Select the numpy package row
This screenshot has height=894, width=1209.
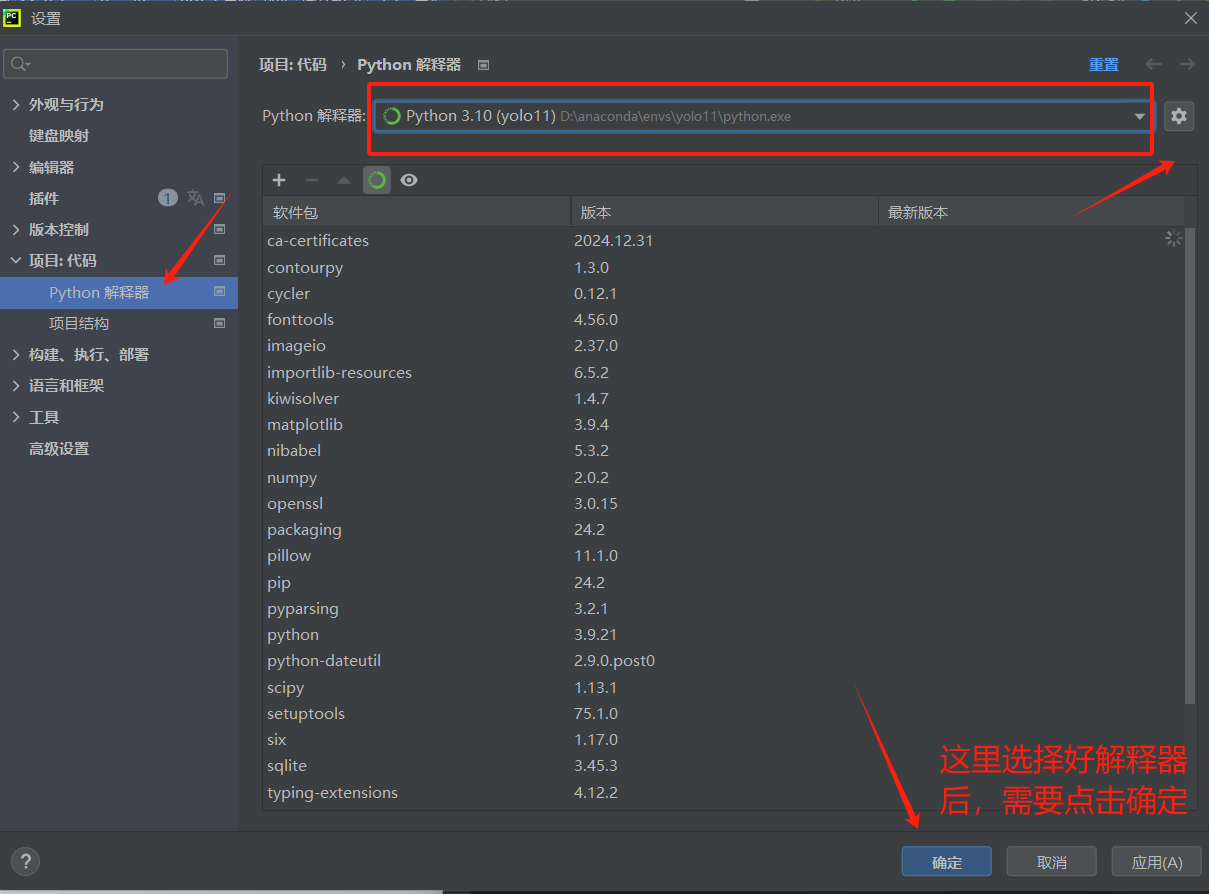[723, 477]
